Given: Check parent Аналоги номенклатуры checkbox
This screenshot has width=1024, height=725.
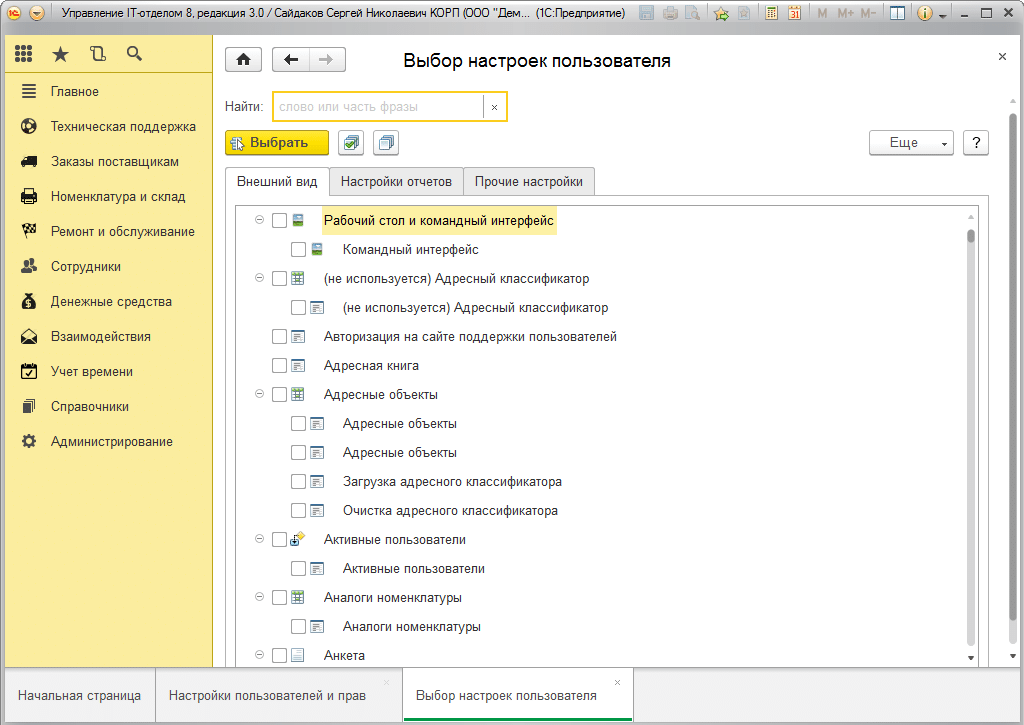Looking at the screenshot, I should pyautogui.click(x=280, y=598).
